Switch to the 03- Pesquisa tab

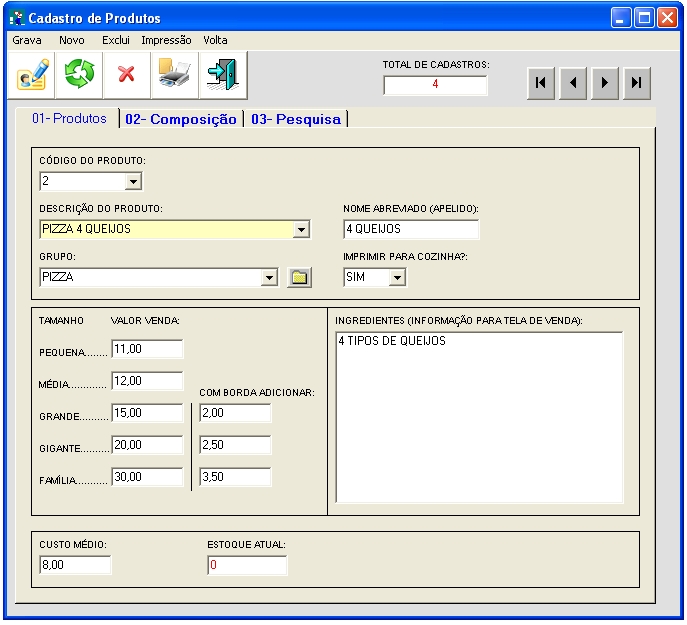click(296, 119)
